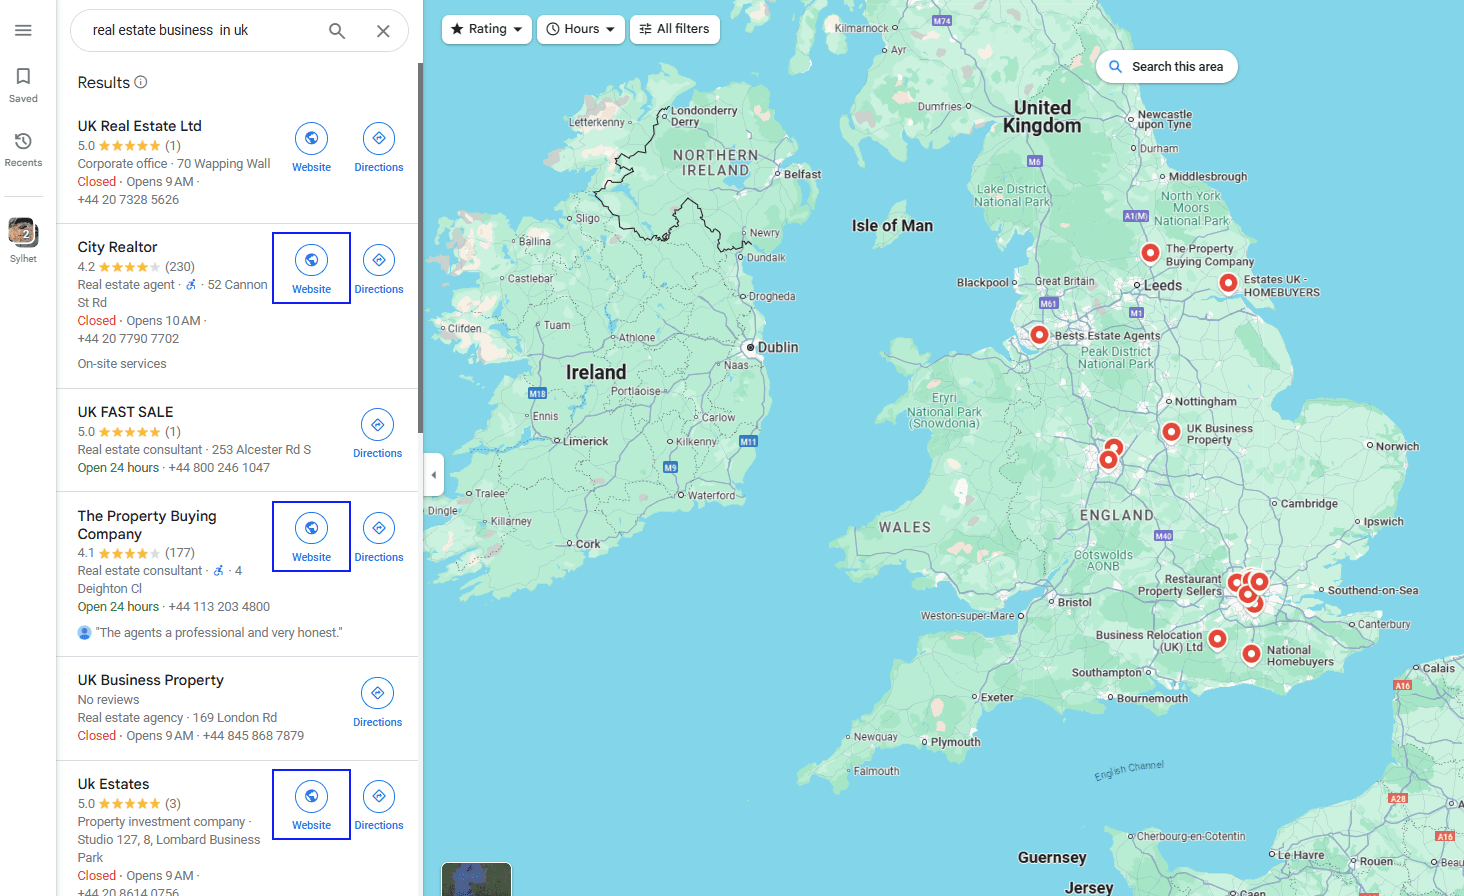Screen dimensions: 1464x896
Task: Click the map pin for The Property Buying Company
Action: click(x=1150, y=252)
